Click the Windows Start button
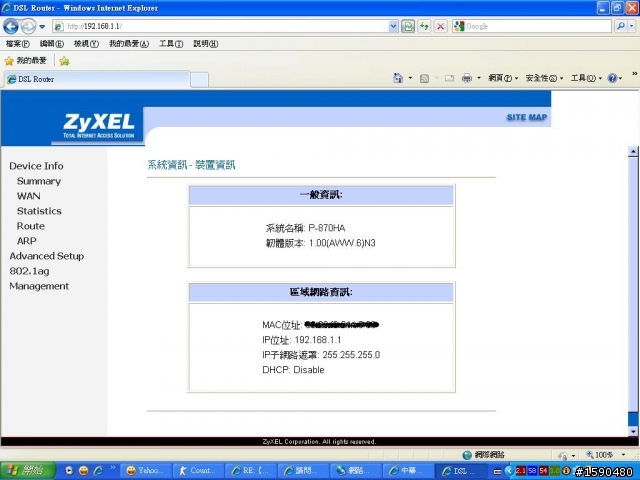 28,471
